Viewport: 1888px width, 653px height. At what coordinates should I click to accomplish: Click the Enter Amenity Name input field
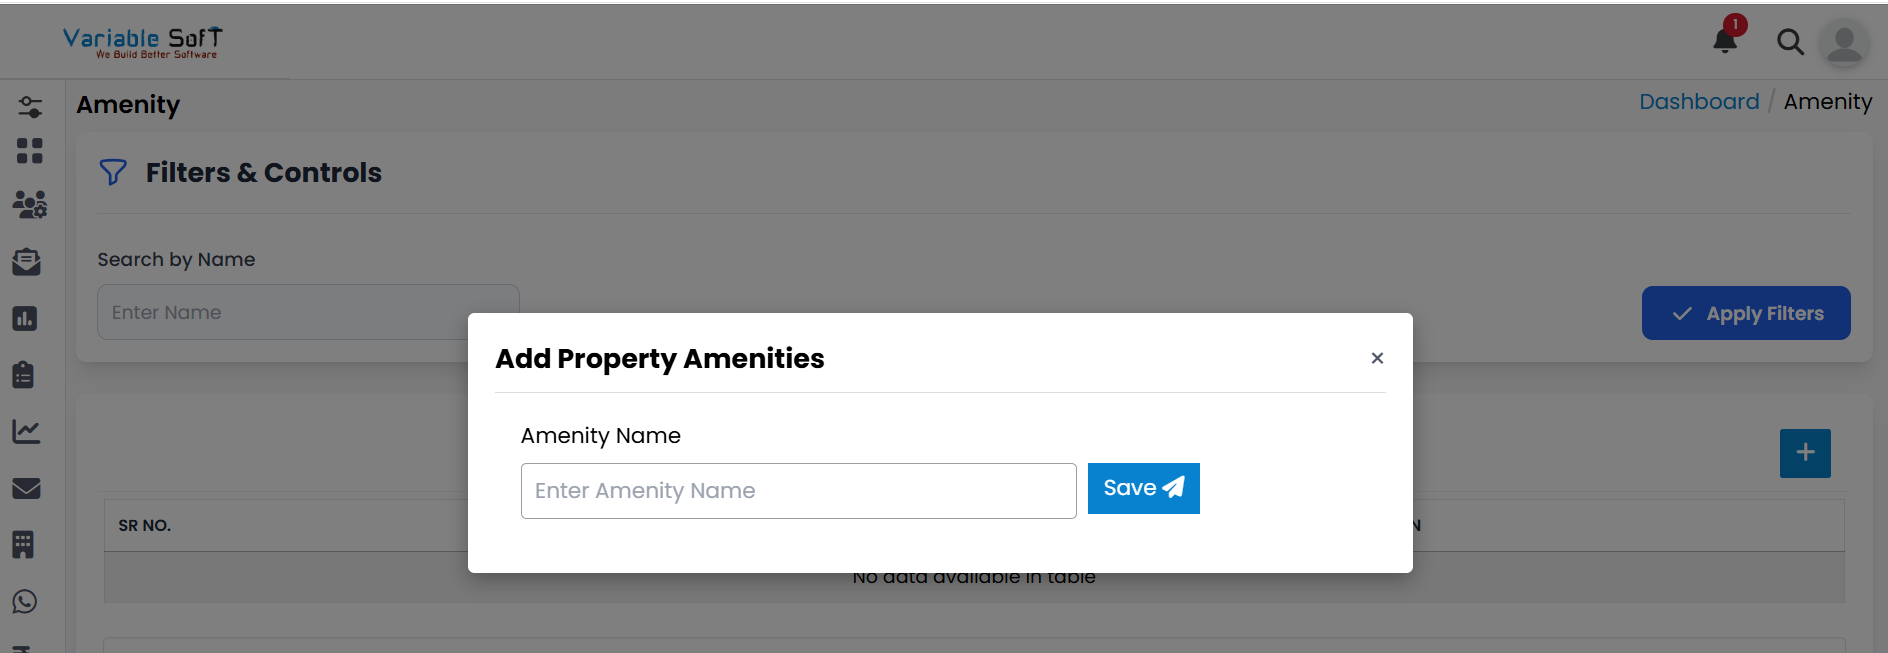pyautogui.click(x=798, y=490)
